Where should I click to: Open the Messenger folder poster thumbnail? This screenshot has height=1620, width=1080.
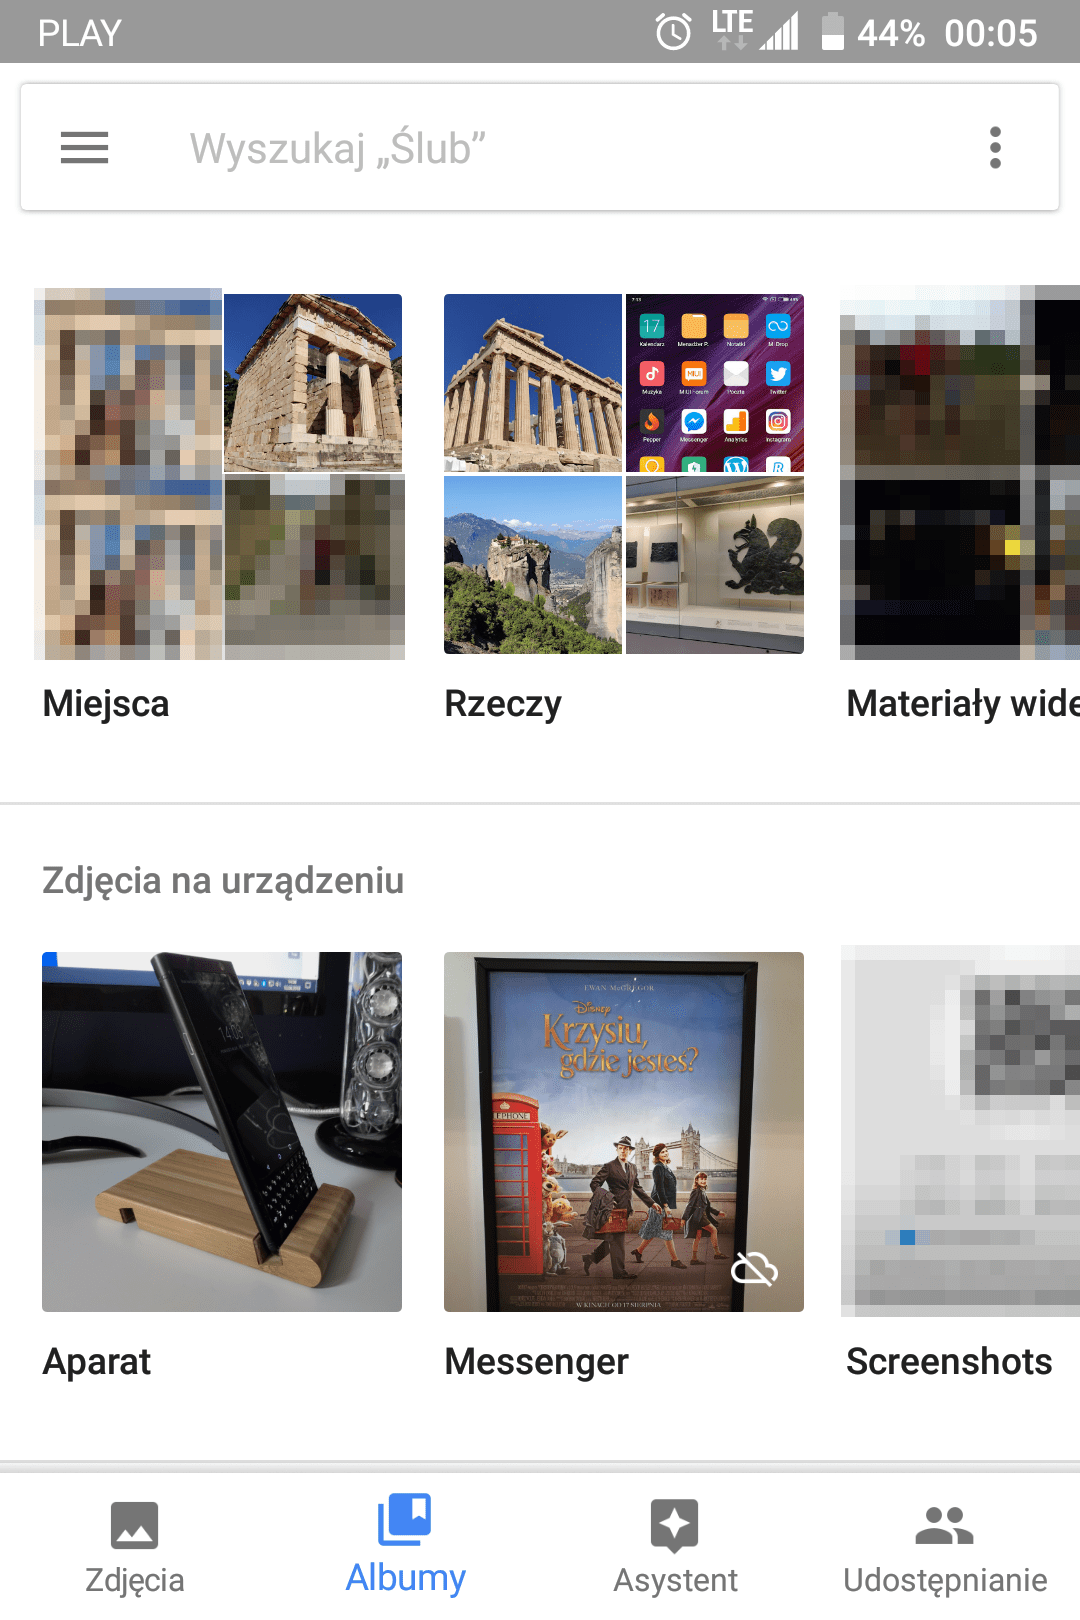(624, 1132)
